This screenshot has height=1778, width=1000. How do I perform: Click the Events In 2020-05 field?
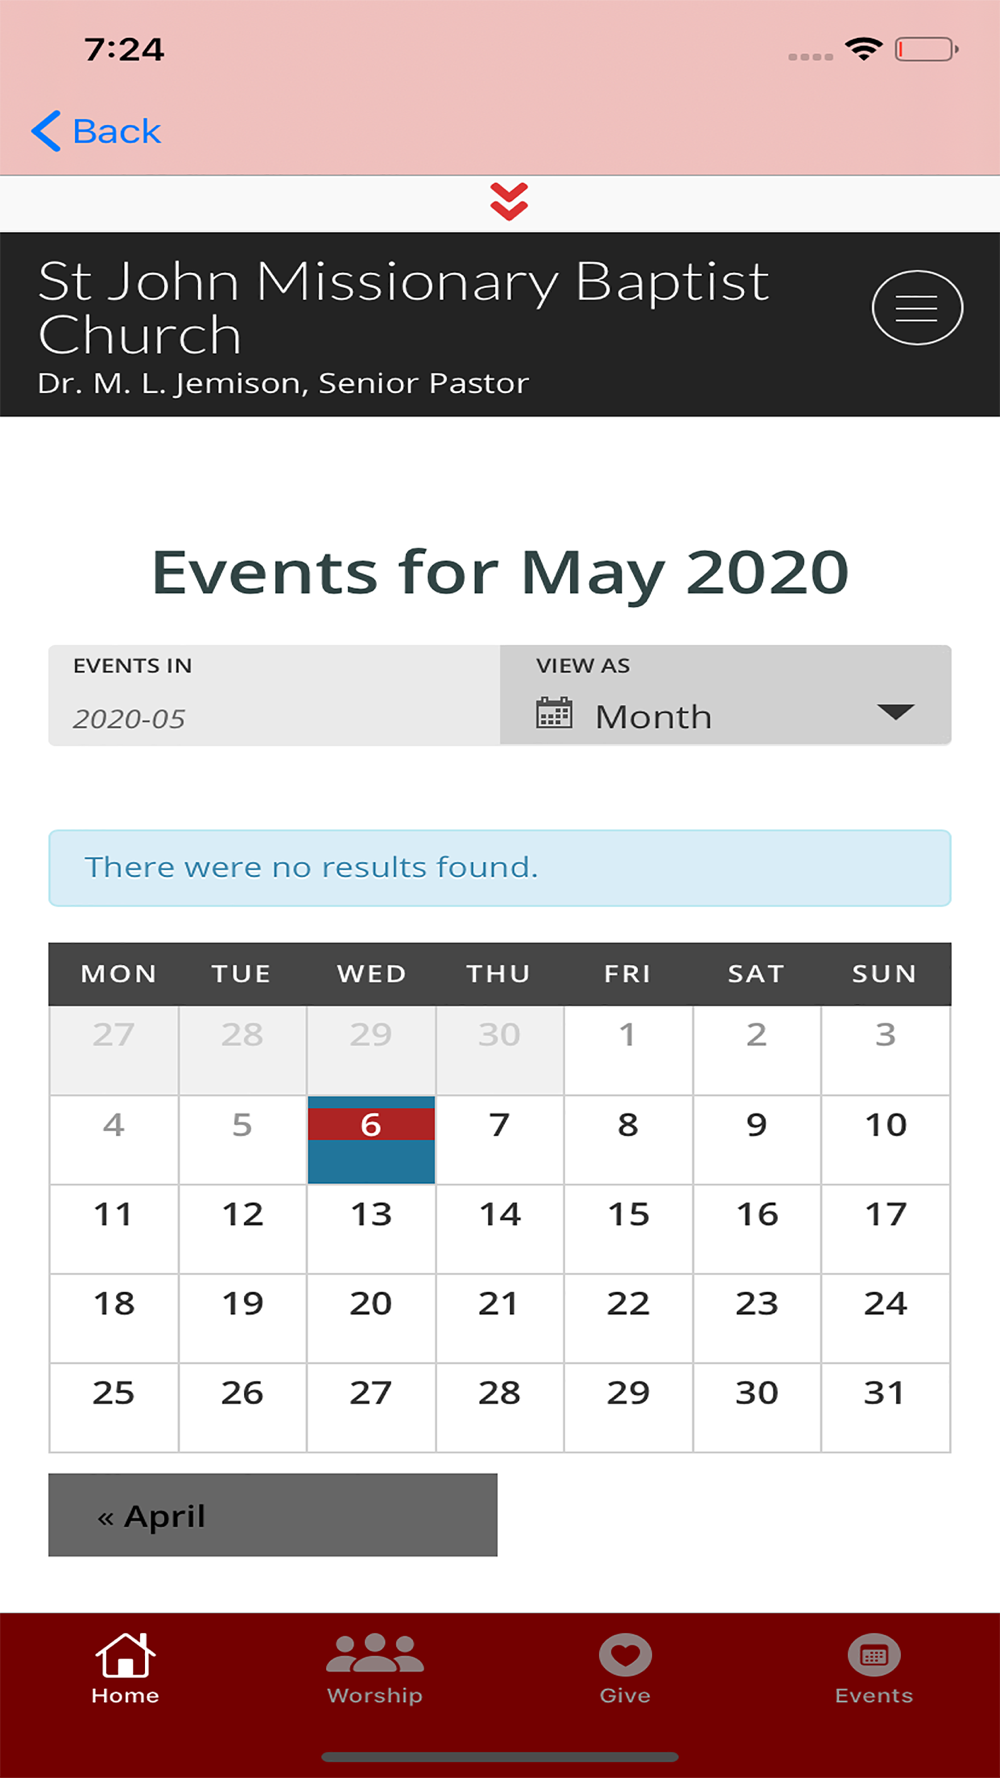[274, 695]
